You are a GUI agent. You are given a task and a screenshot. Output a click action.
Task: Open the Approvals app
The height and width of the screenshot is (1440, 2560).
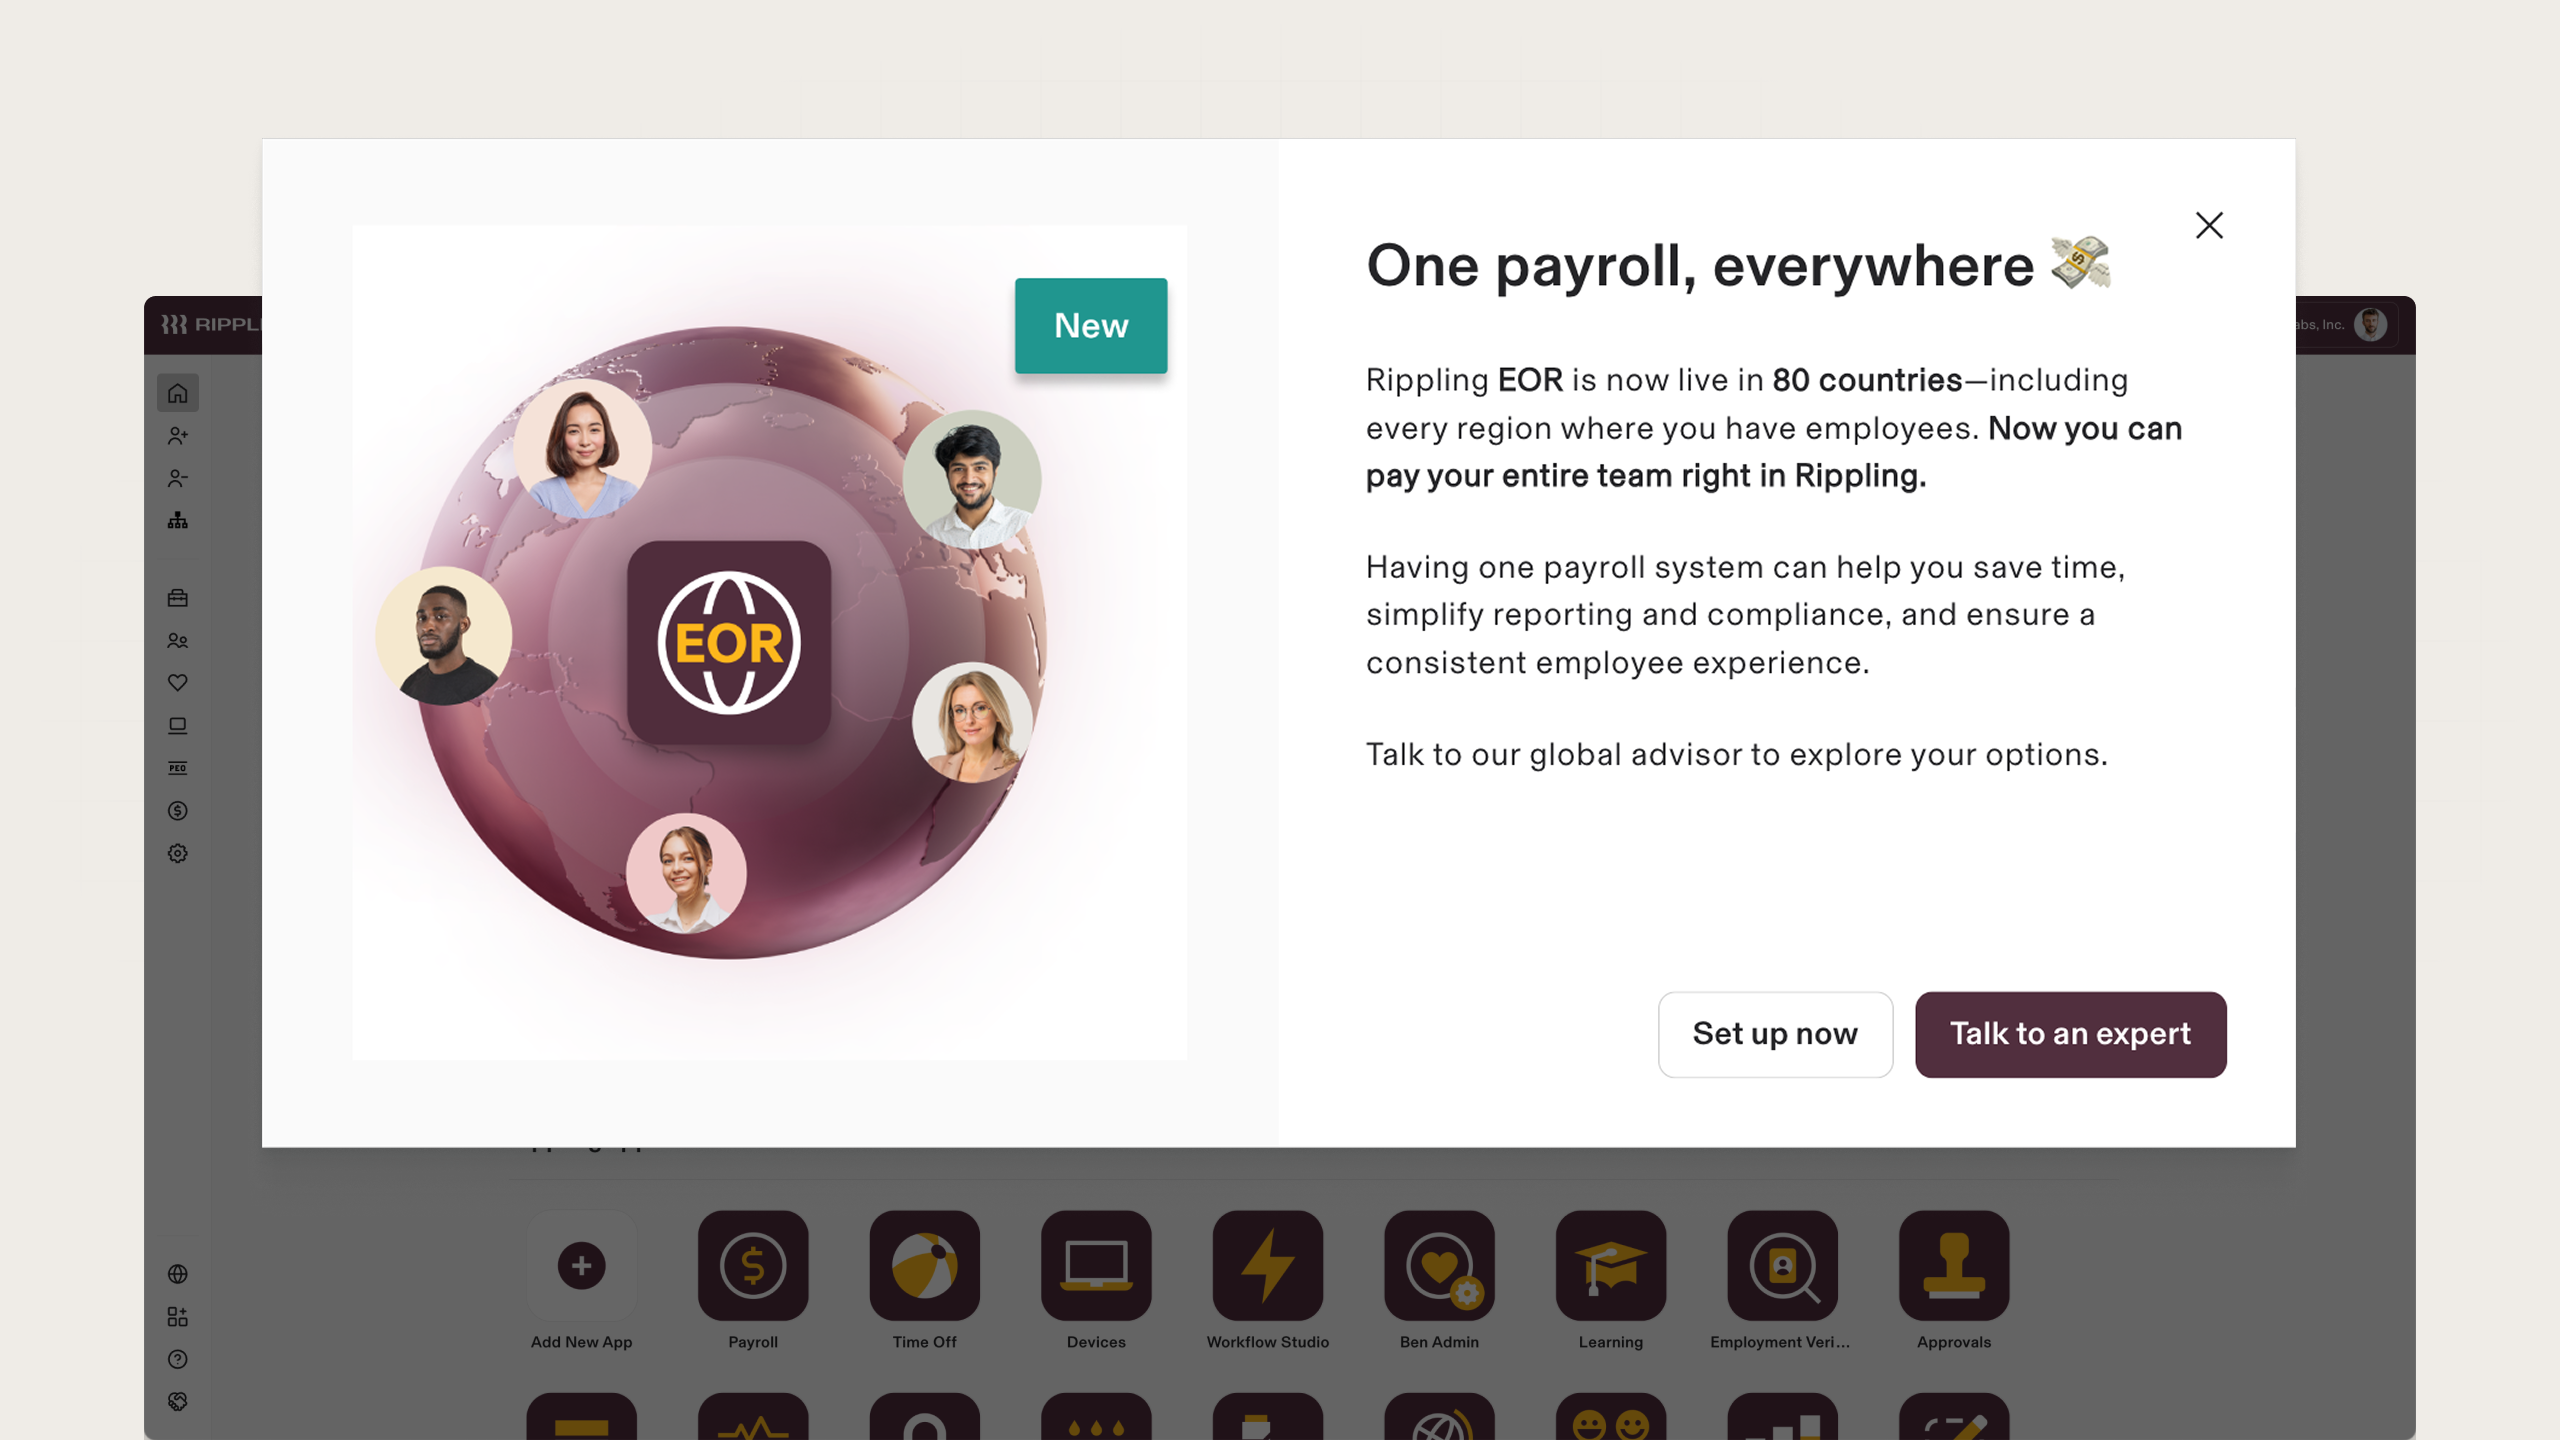pos(1953,1265)
